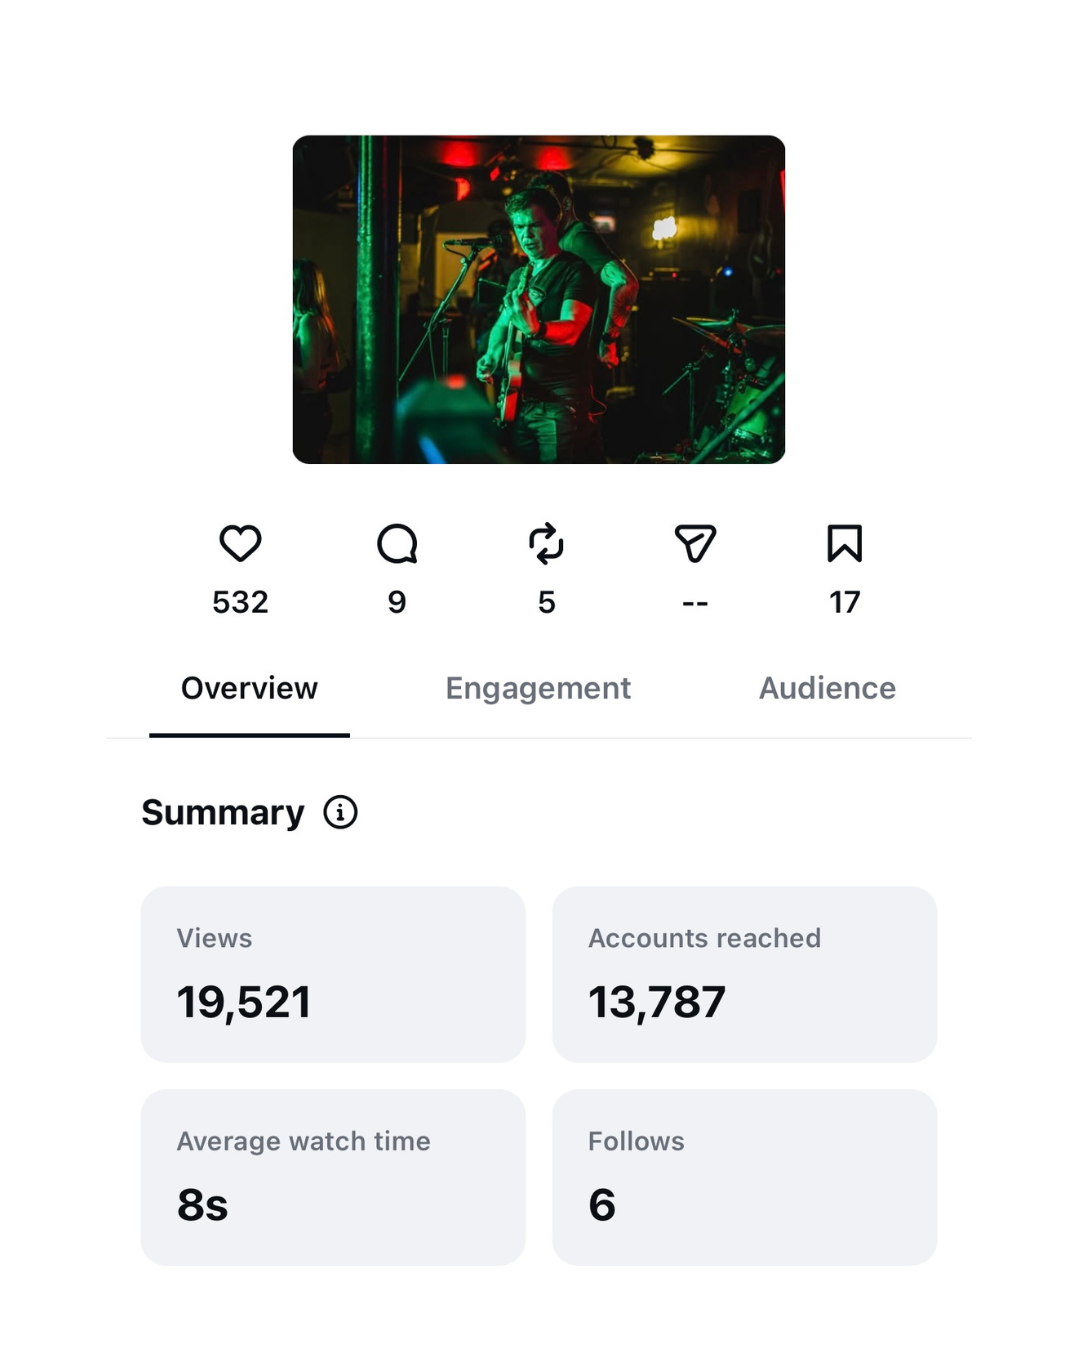This screenshot has height=1350, width=1080.
Task: Click the 9 comments count
Action: pos(397,602)
